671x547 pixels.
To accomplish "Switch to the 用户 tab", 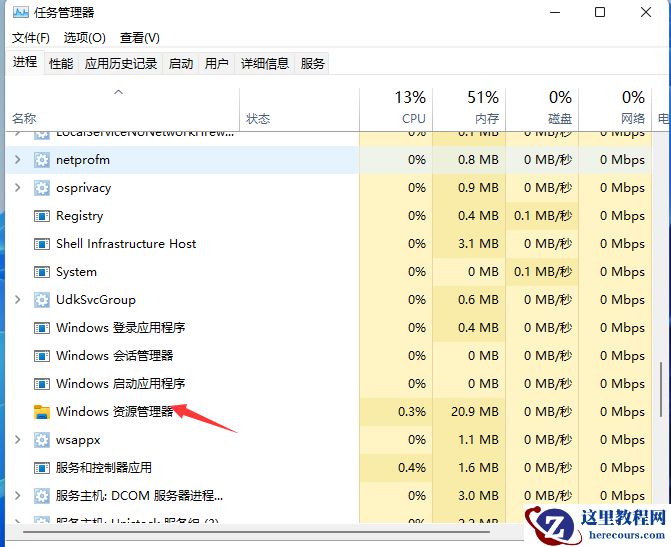I will 217,64.
